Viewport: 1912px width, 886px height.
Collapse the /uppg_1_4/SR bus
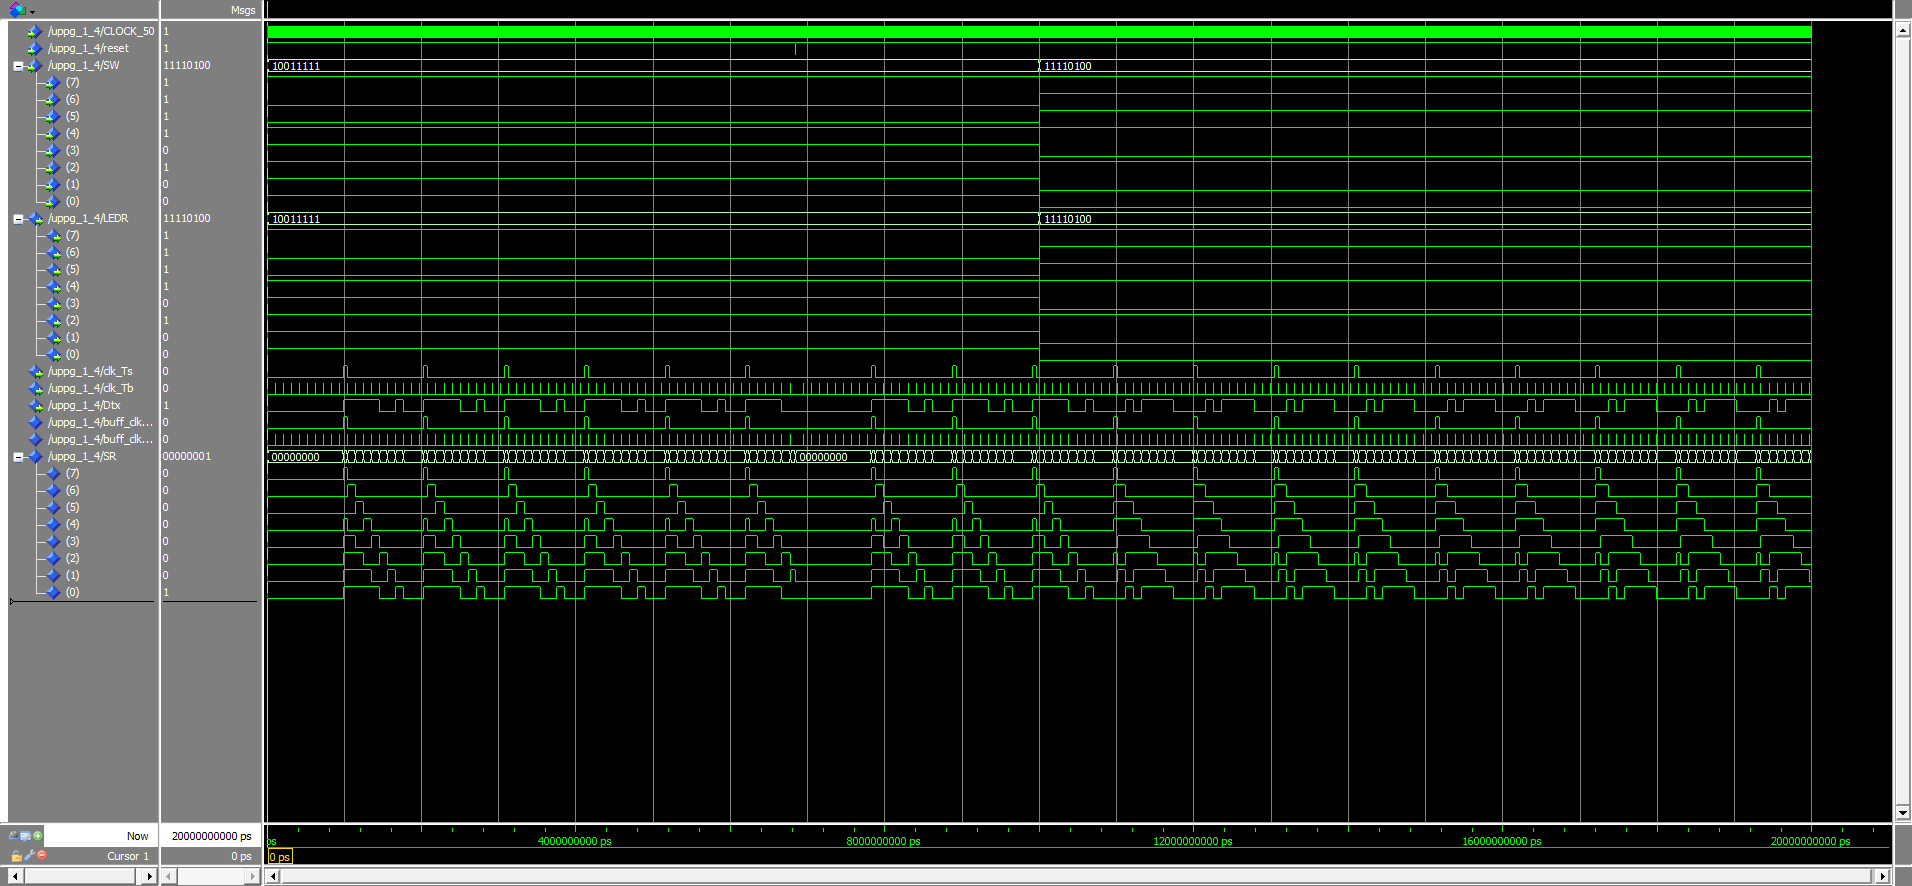click(18, 457)
